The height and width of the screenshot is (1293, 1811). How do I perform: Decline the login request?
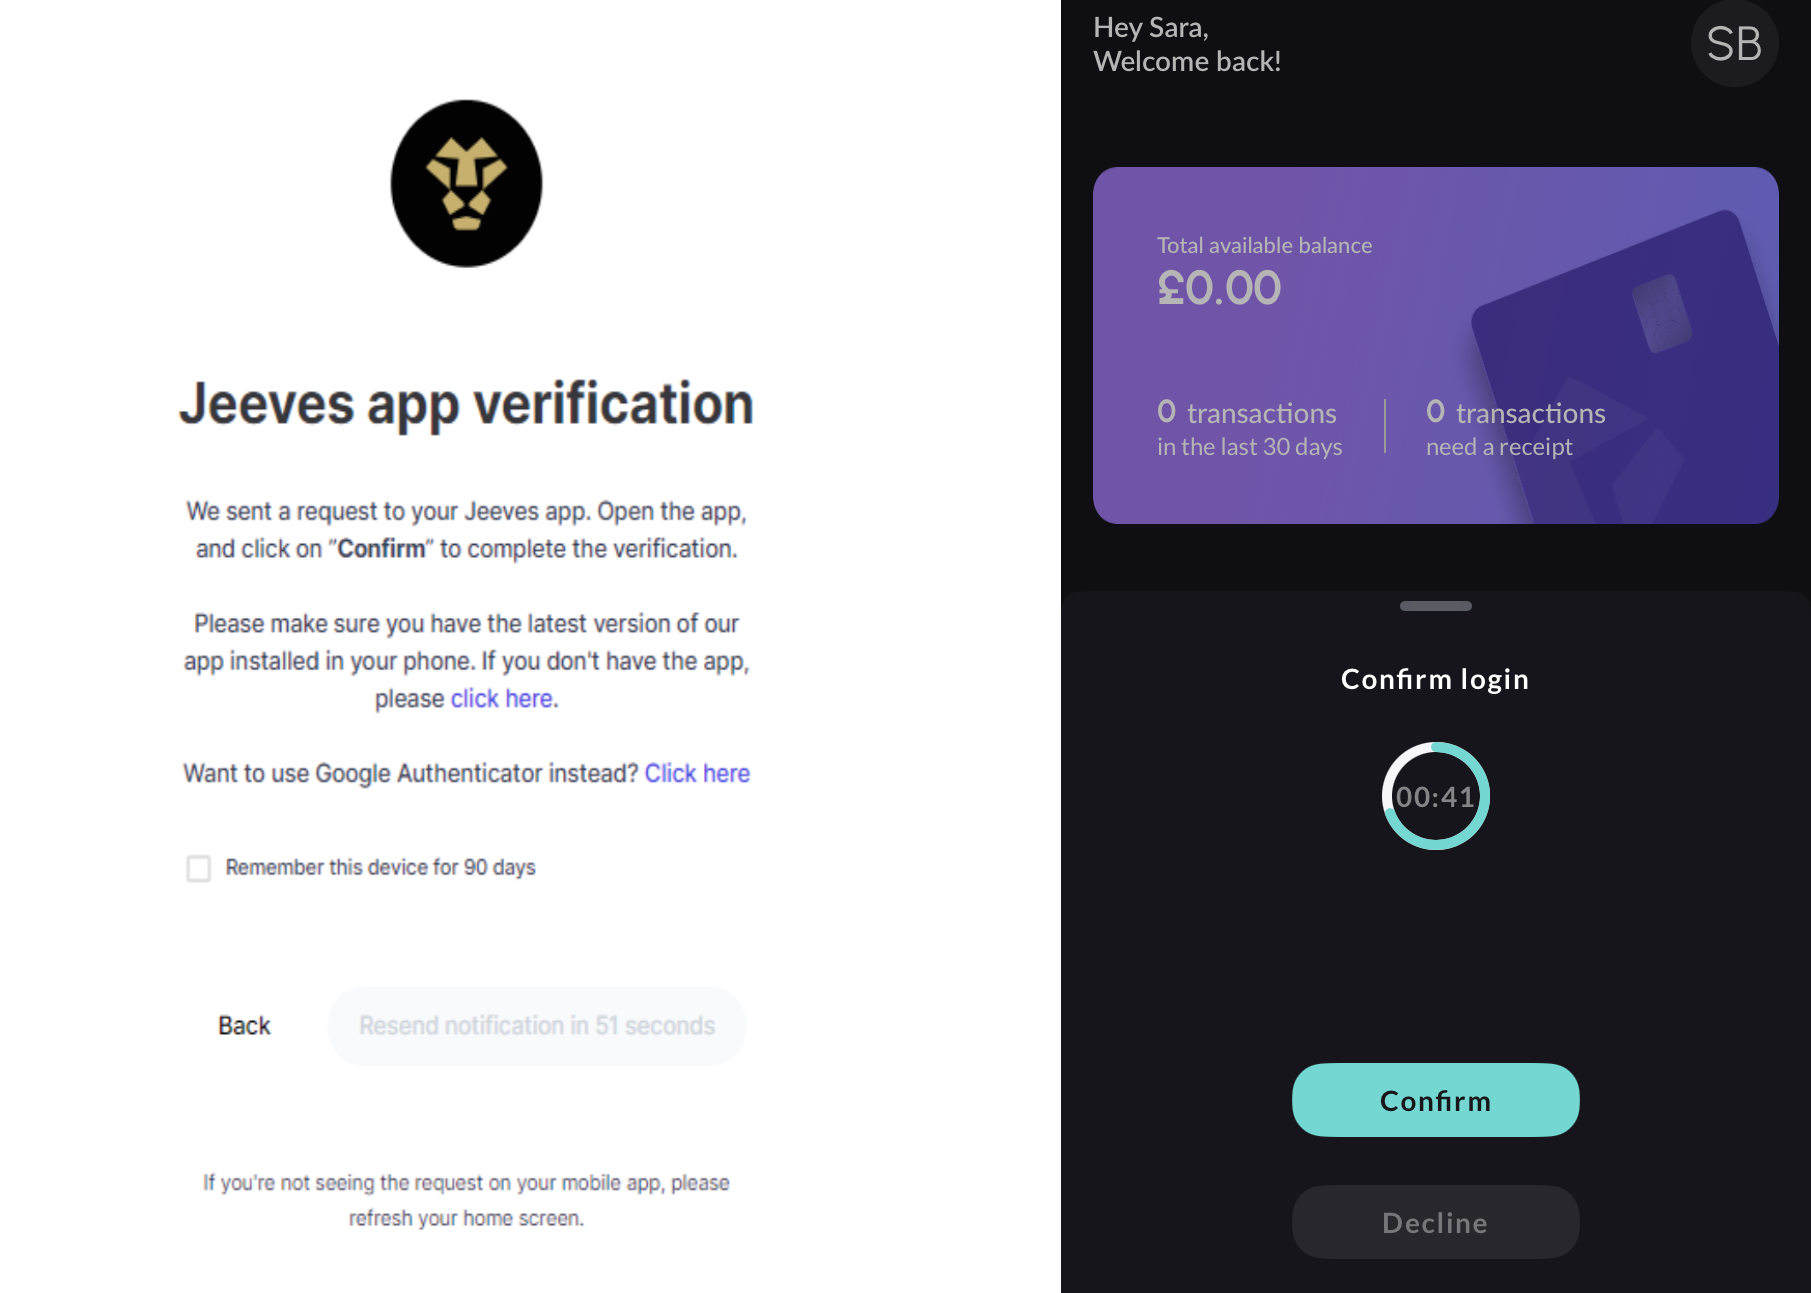[x=1434, y=1221]
